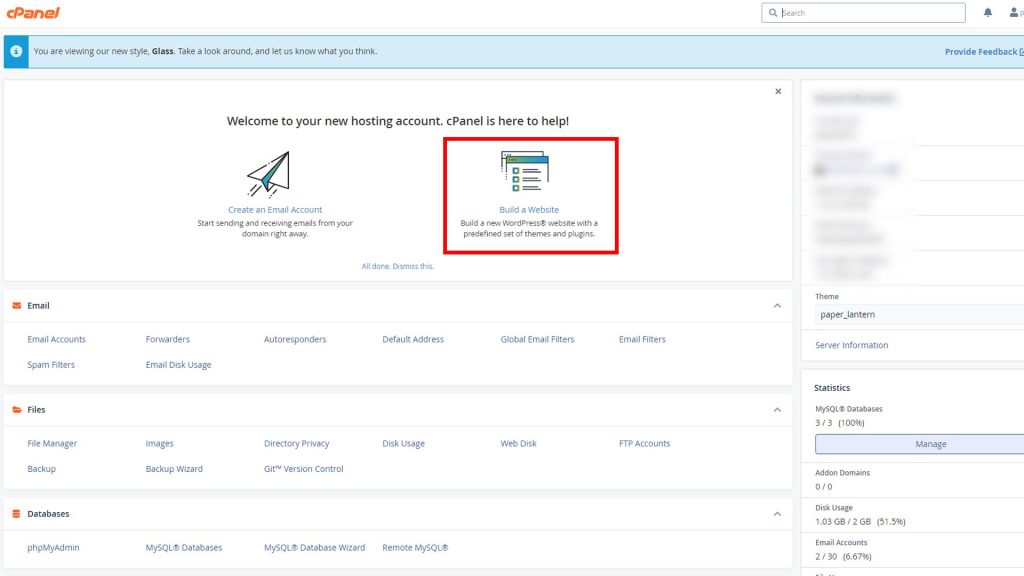
Task: Open the Provide Feedback link
Action: tap(984, 52)
